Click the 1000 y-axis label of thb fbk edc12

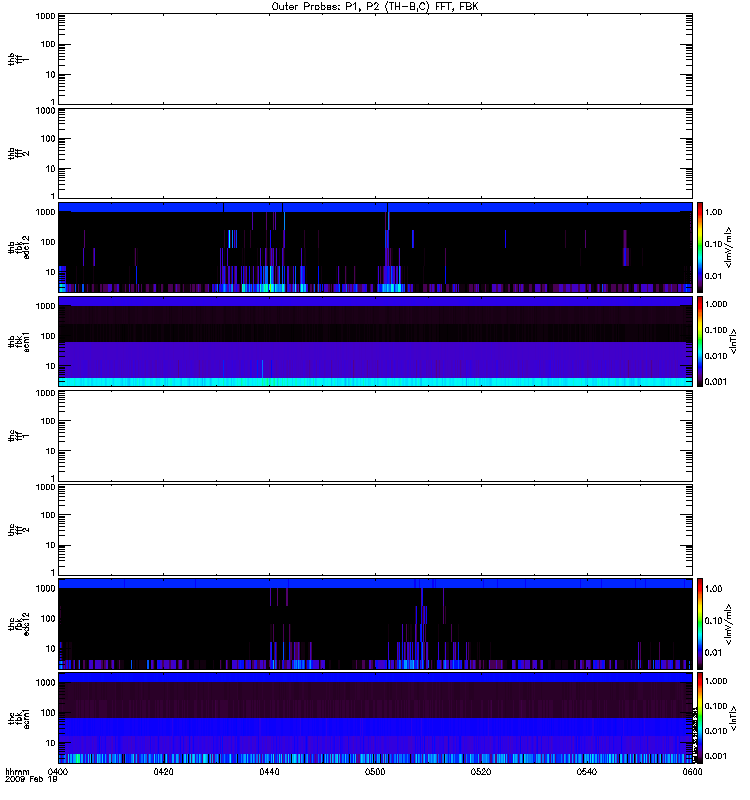pos(45,212)
